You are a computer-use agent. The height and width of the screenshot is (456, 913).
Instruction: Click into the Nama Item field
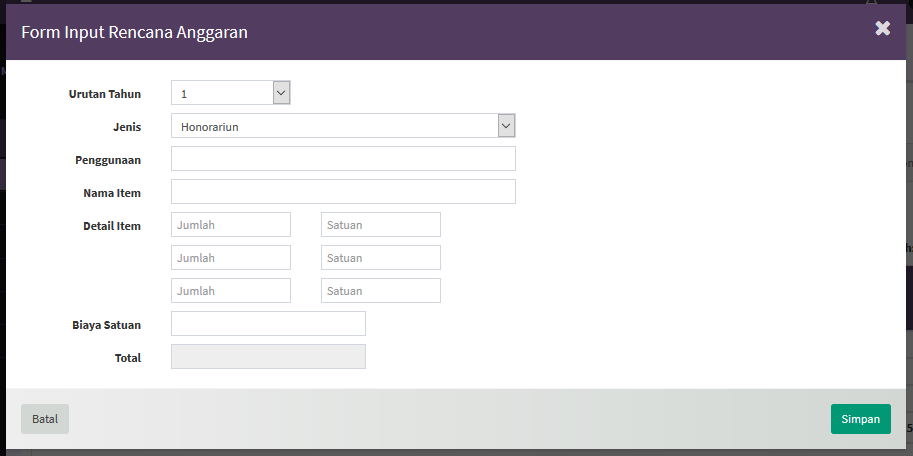pyautogui.click(x=343, y=192)
